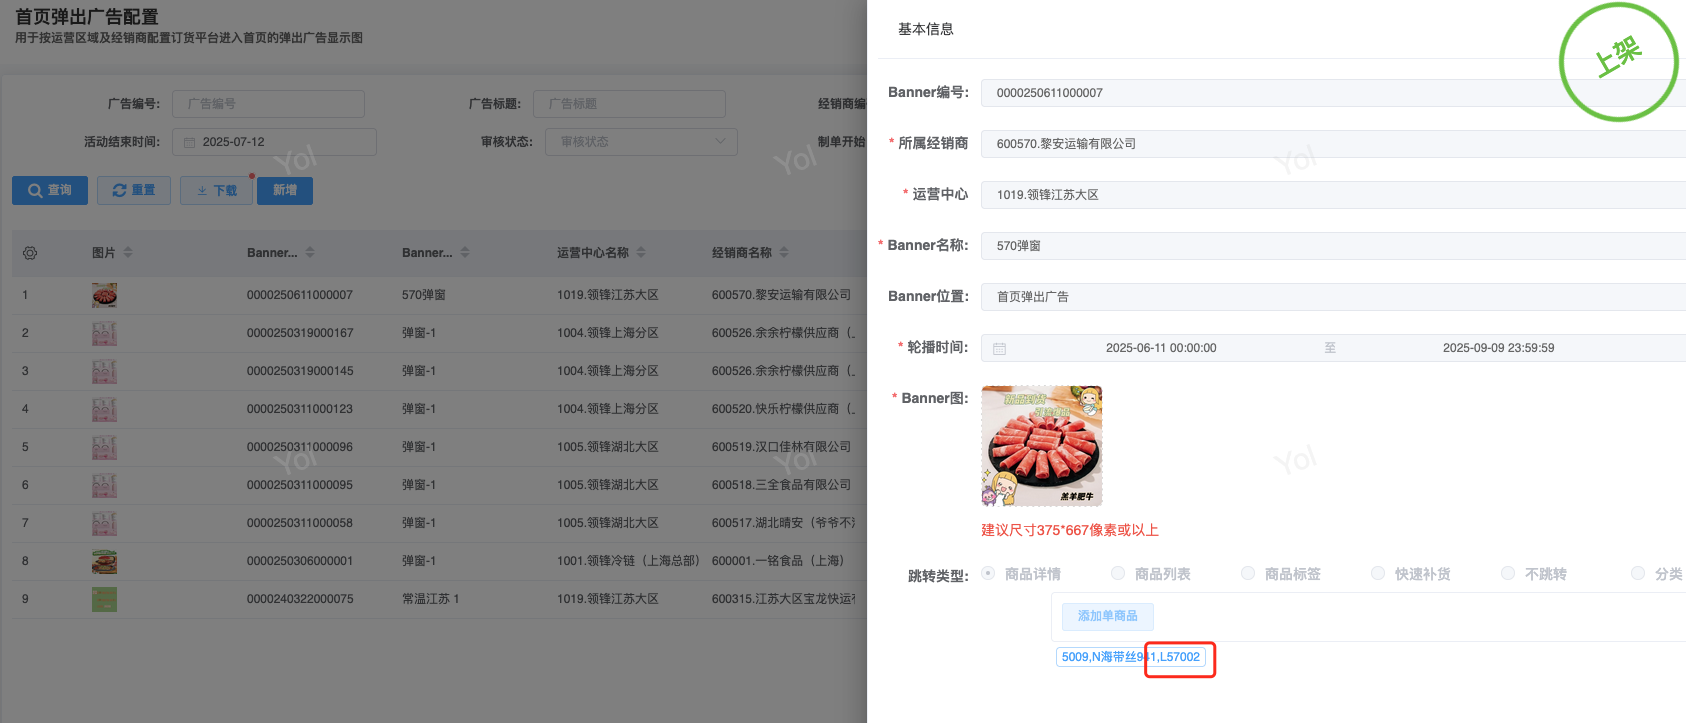Click the 活动结束时间 date field showing 2025-07-12
Image resolution: width=1686 pixels, height=723 pixels.
tap(274, 142)
